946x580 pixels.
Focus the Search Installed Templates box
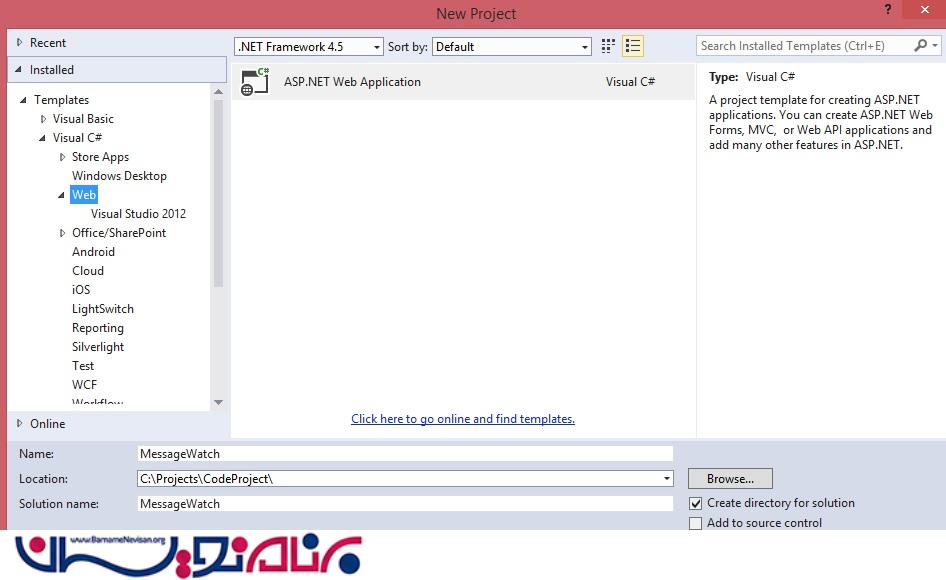pos(804,46)
